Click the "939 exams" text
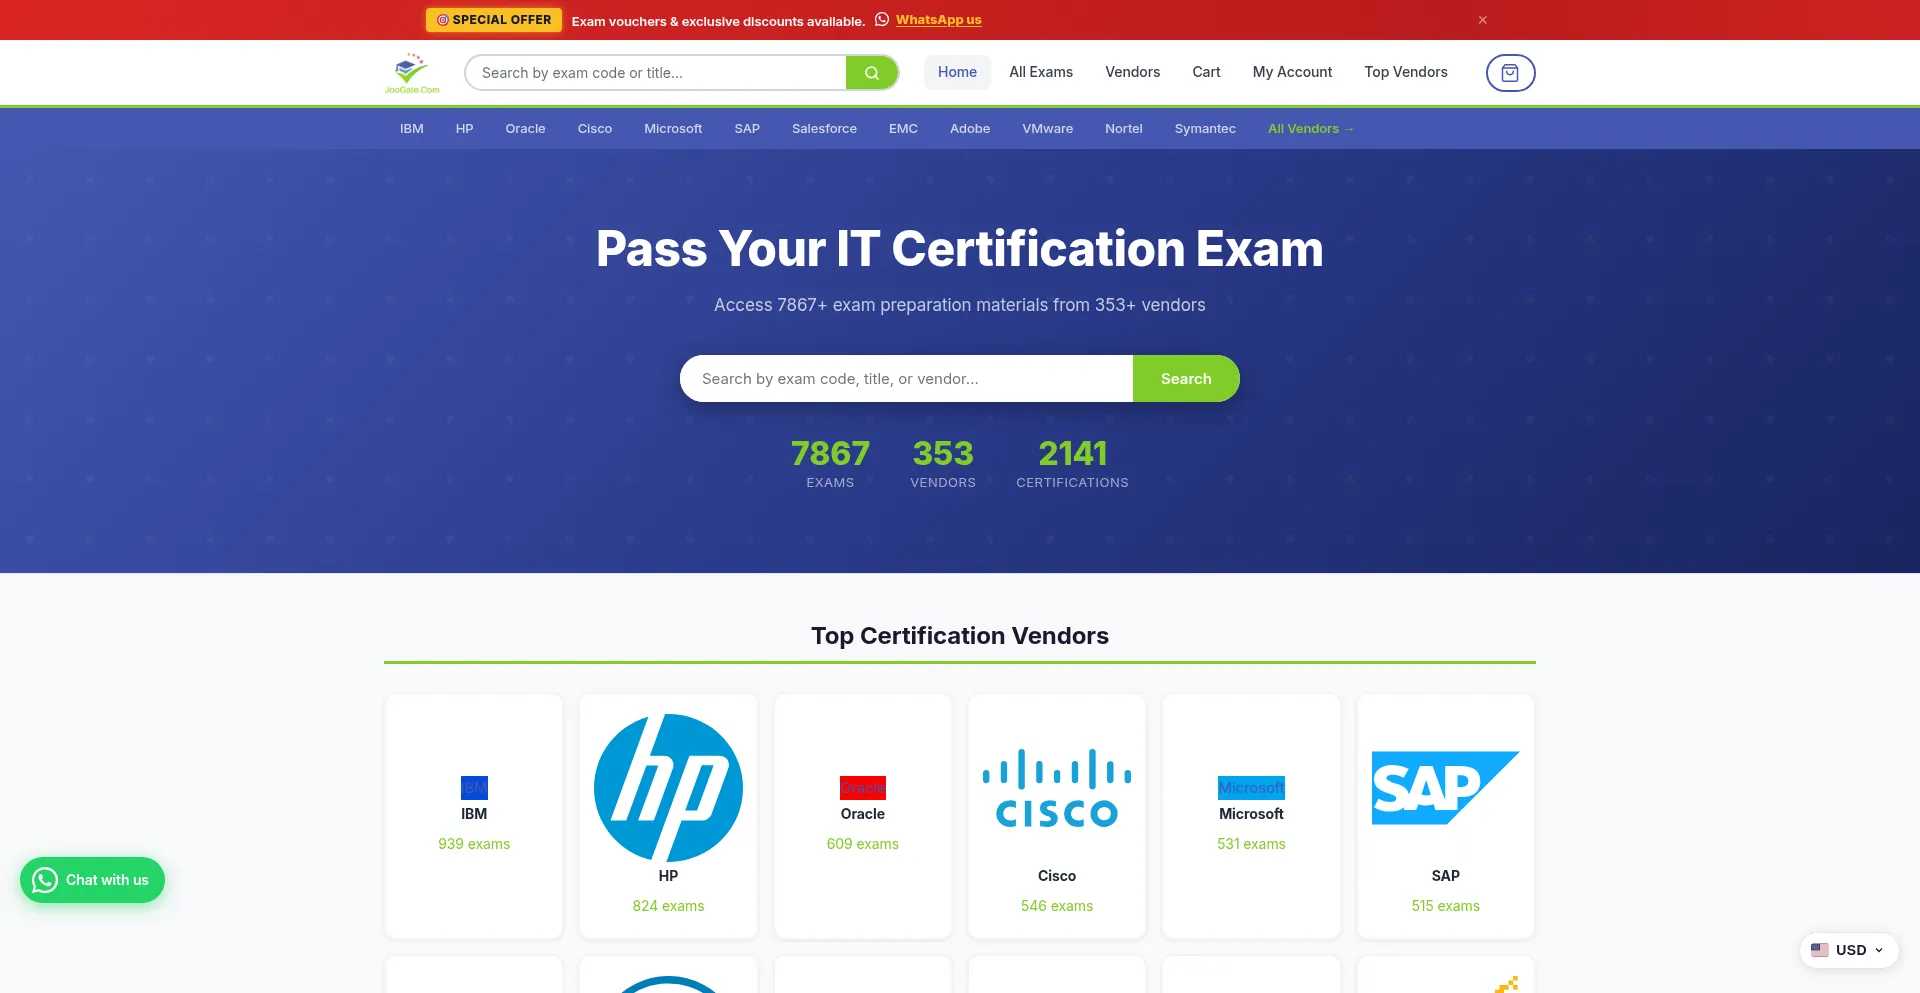 click(x=474, y=844)
